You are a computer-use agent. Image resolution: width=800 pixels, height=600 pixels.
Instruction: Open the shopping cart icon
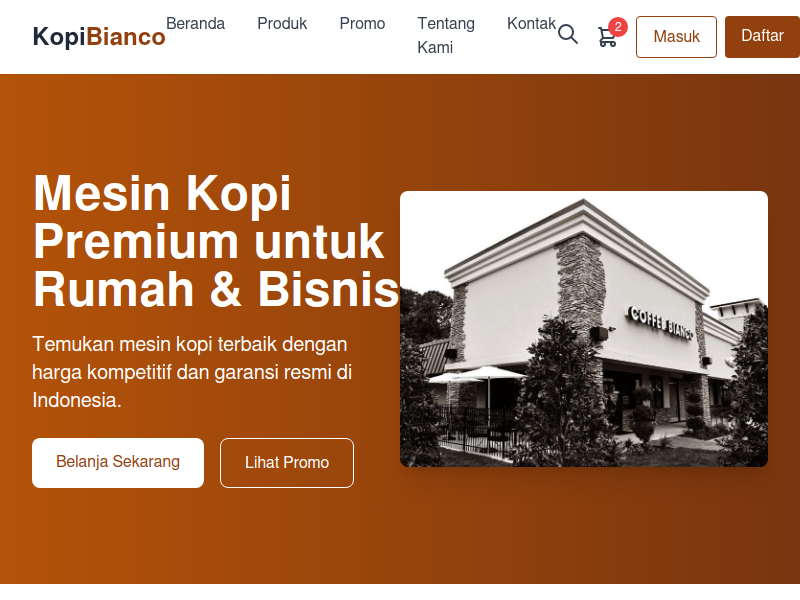click(607, 37)
